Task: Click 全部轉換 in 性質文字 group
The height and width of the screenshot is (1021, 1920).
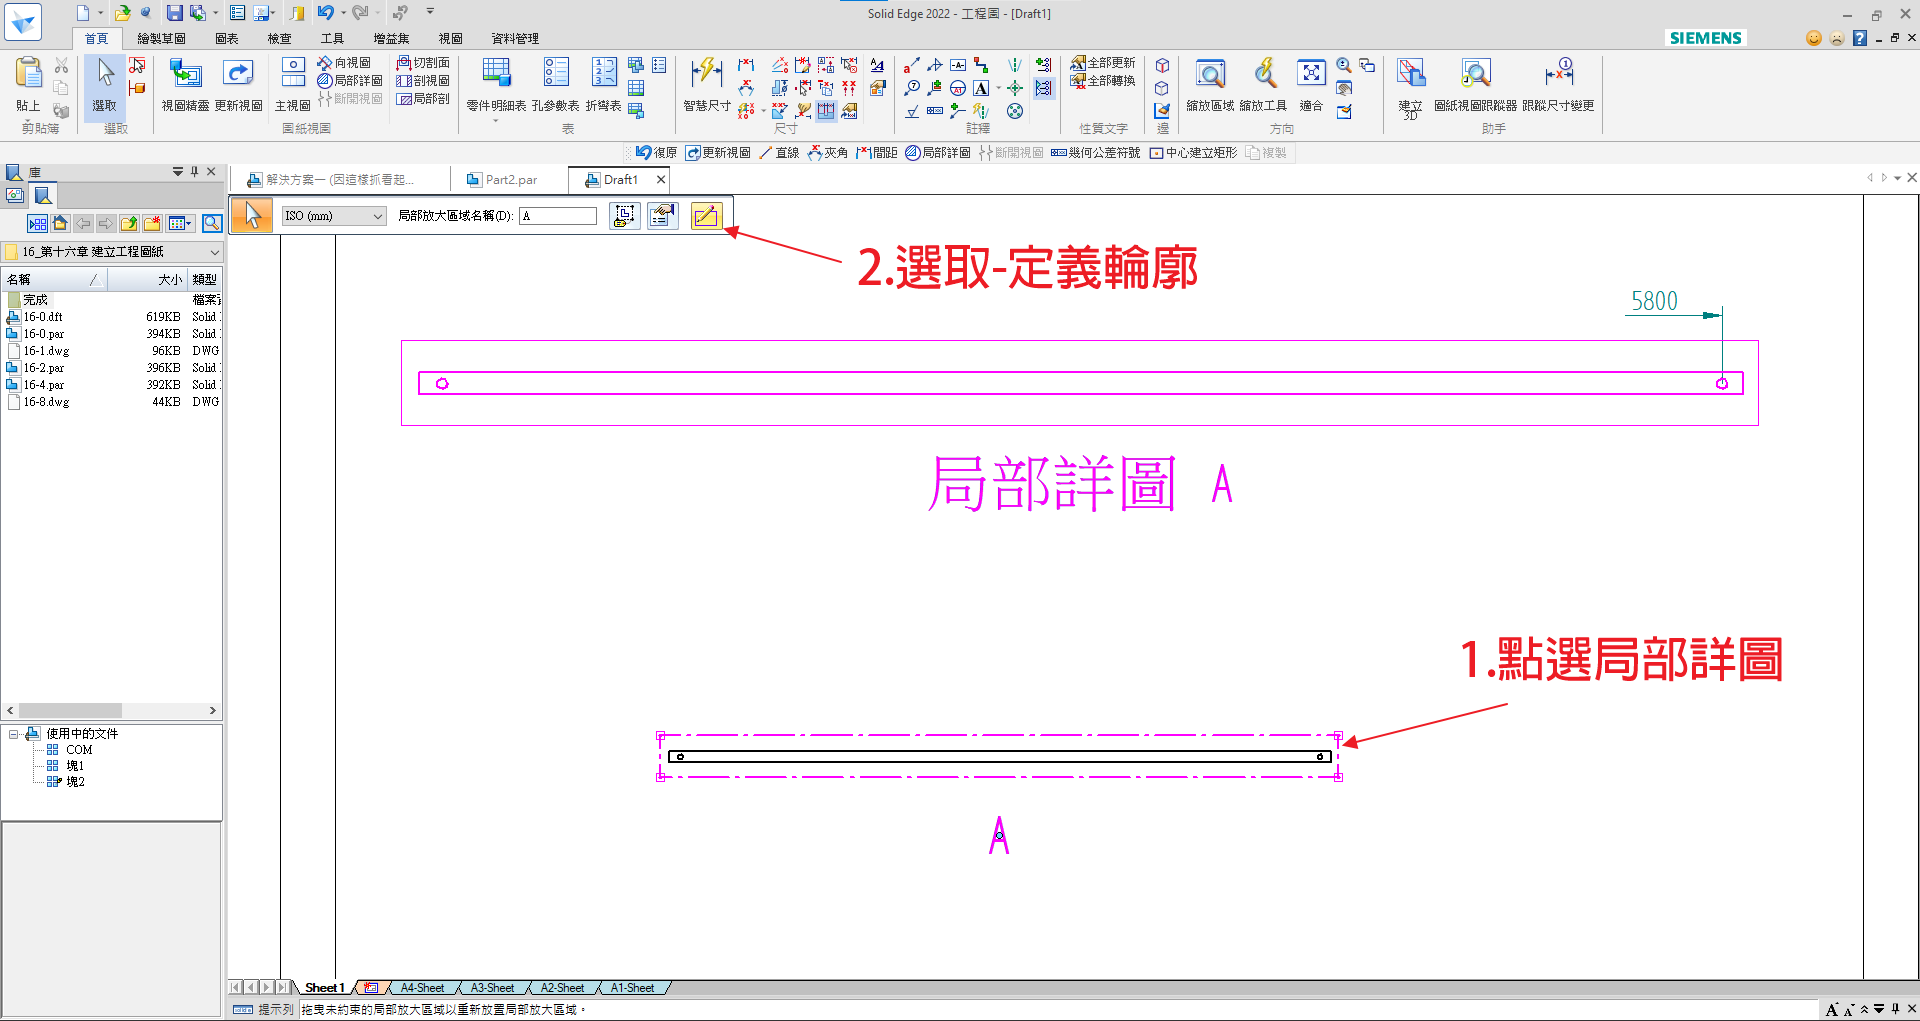Action: point(1103,81)
